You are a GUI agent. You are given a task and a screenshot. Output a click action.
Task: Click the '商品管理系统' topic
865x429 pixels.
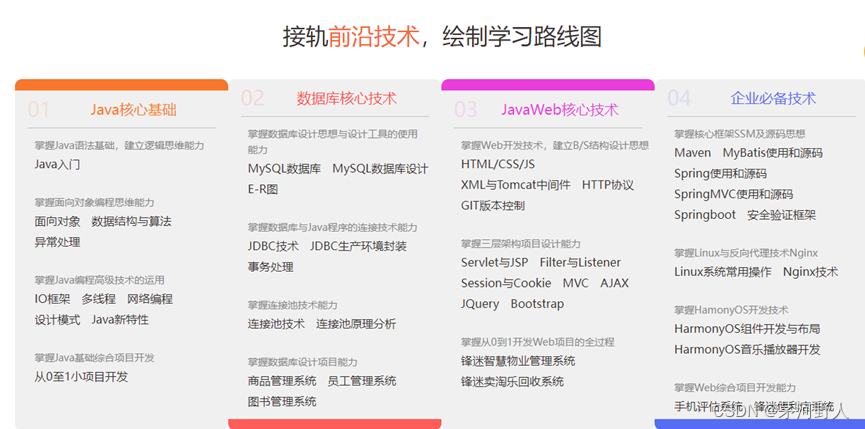pyautogui.click(x=282, y=380)
